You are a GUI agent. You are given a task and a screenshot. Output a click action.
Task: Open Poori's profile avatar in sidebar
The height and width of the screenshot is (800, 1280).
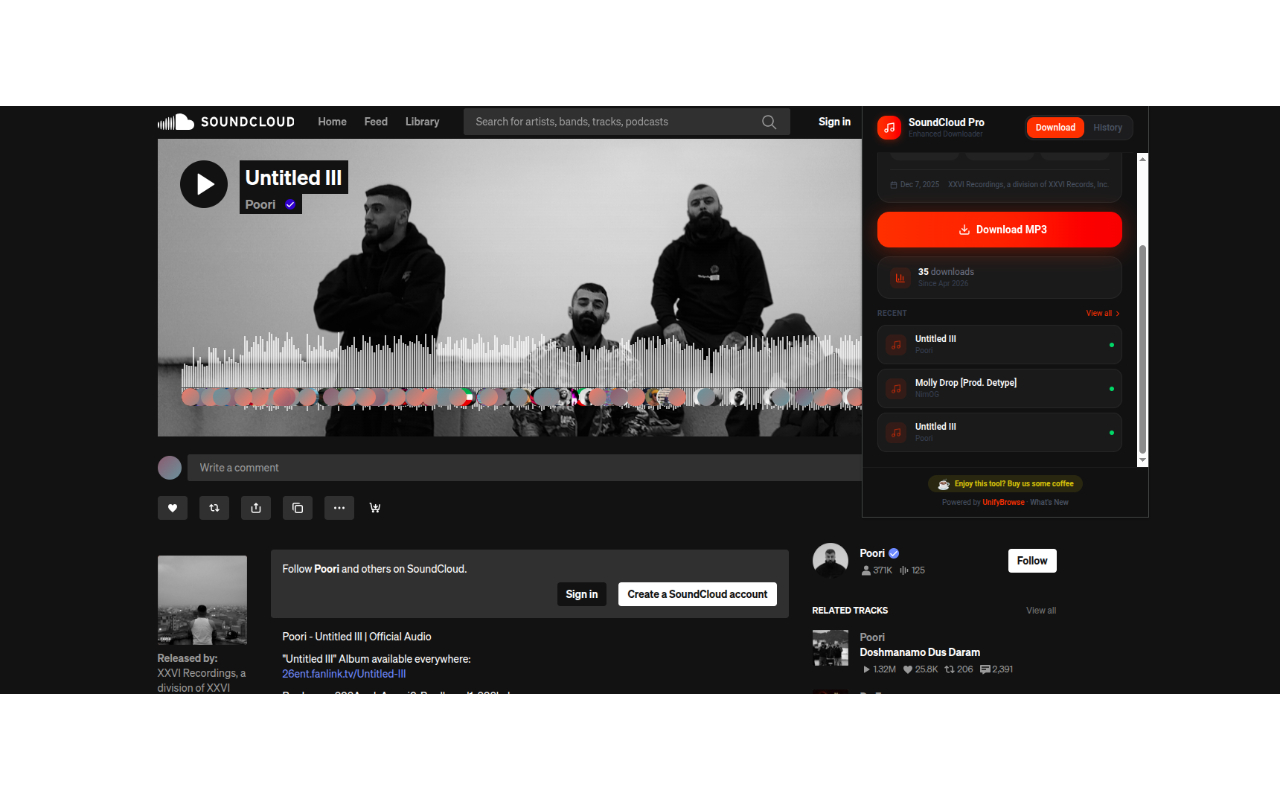coord(830,561)
